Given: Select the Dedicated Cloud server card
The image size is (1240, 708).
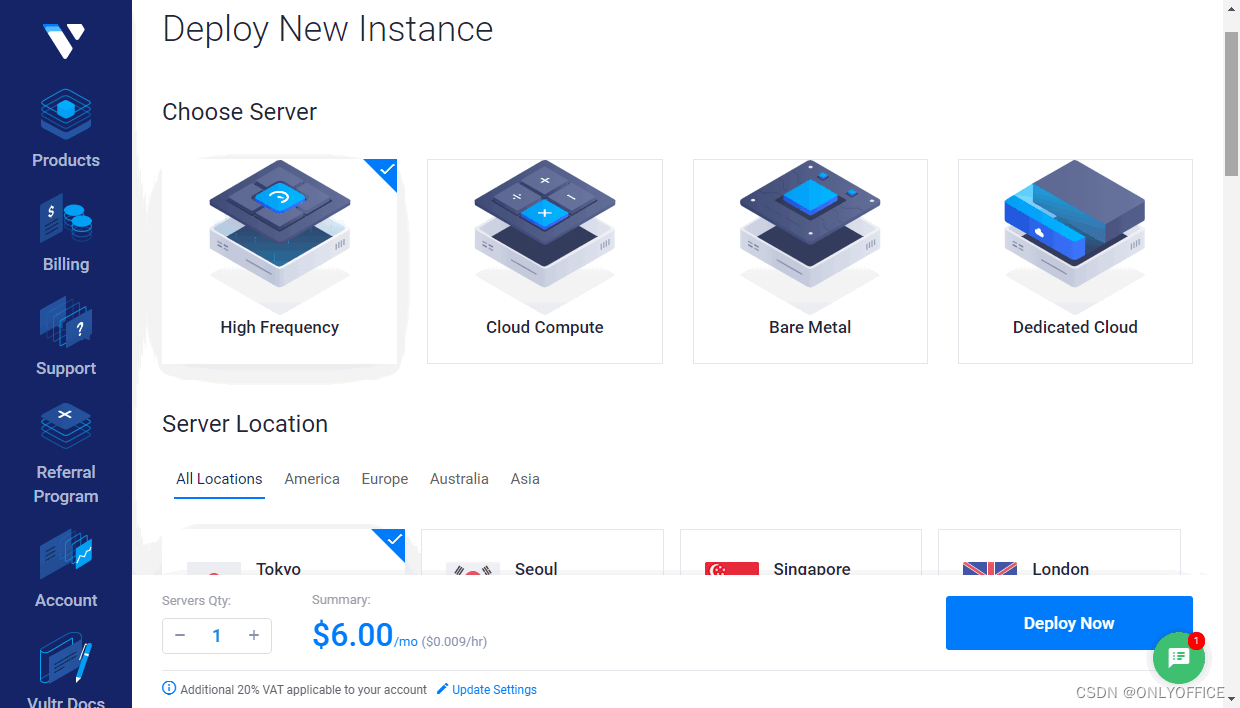Looking at the screenshot, I should click(x=1075, y=261).
